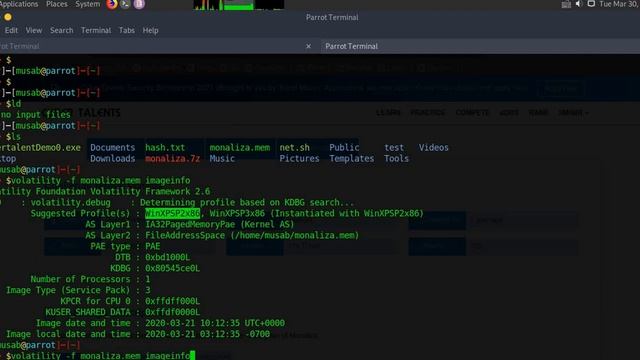Click hash.txt in the ls output

[165, 147]
